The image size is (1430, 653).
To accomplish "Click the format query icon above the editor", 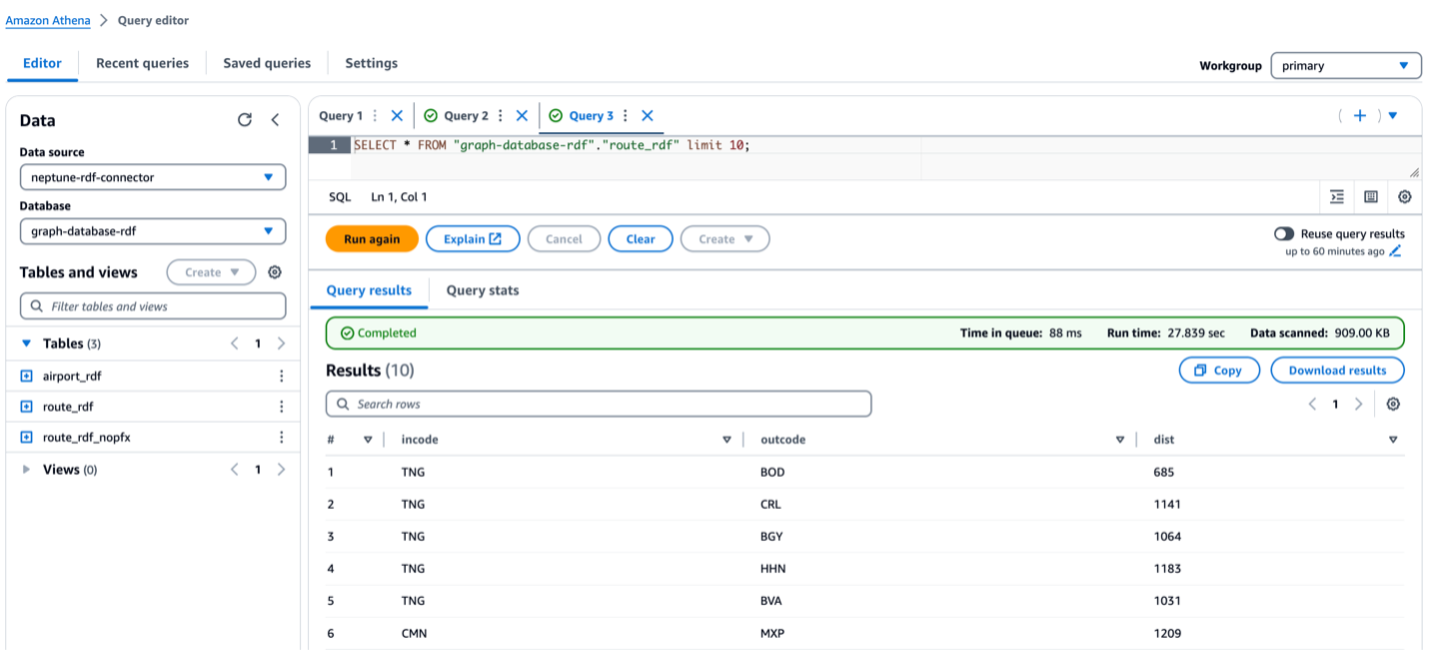I will tap(1337, 197).
